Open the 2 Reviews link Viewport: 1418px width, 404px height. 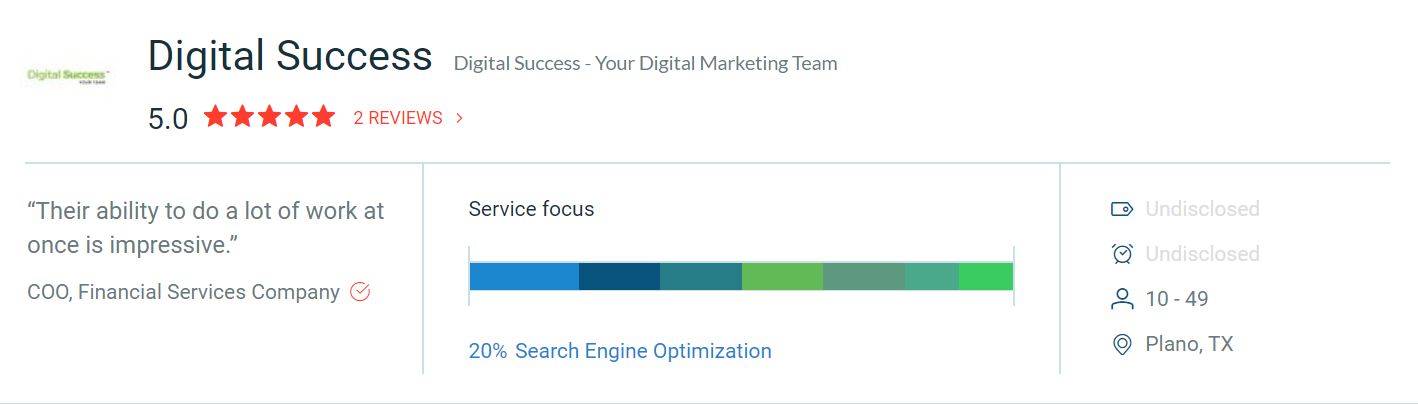coord(398,118)
